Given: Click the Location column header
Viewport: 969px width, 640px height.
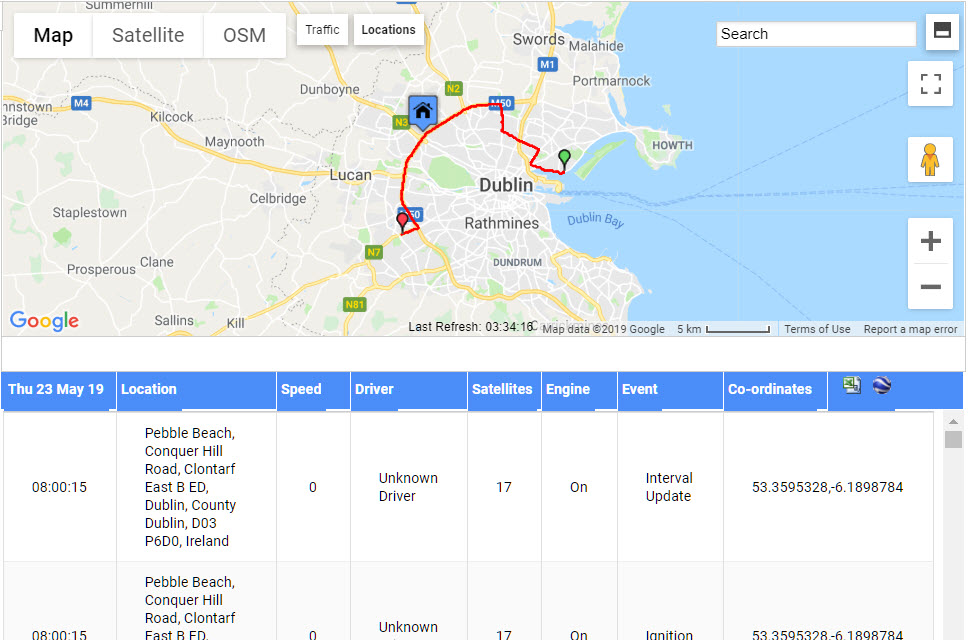Looking at the screenshot, I should coord(196,390).
